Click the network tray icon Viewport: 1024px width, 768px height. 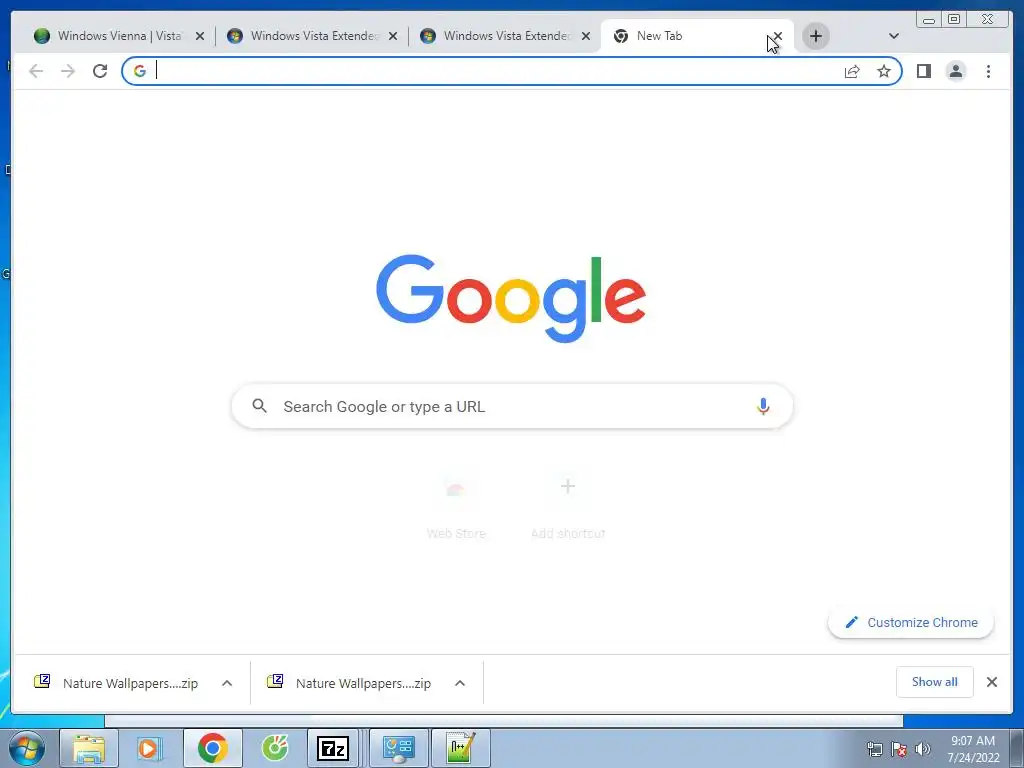[874, 749]
